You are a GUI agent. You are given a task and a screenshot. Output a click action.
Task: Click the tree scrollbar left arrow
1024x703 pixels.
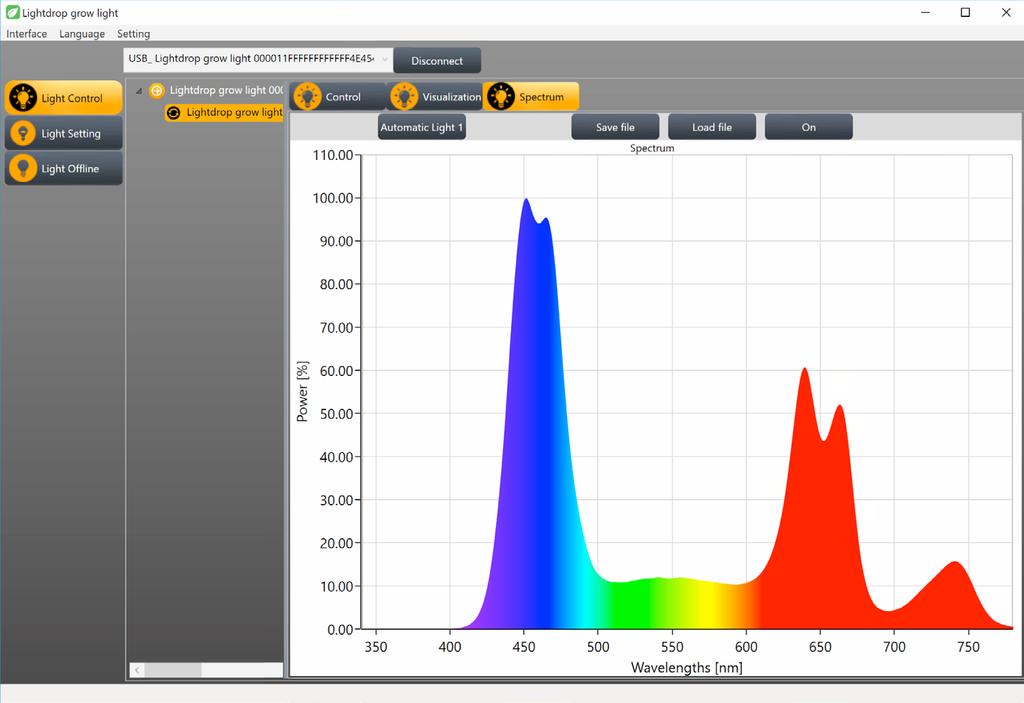[x=137, y=670]
